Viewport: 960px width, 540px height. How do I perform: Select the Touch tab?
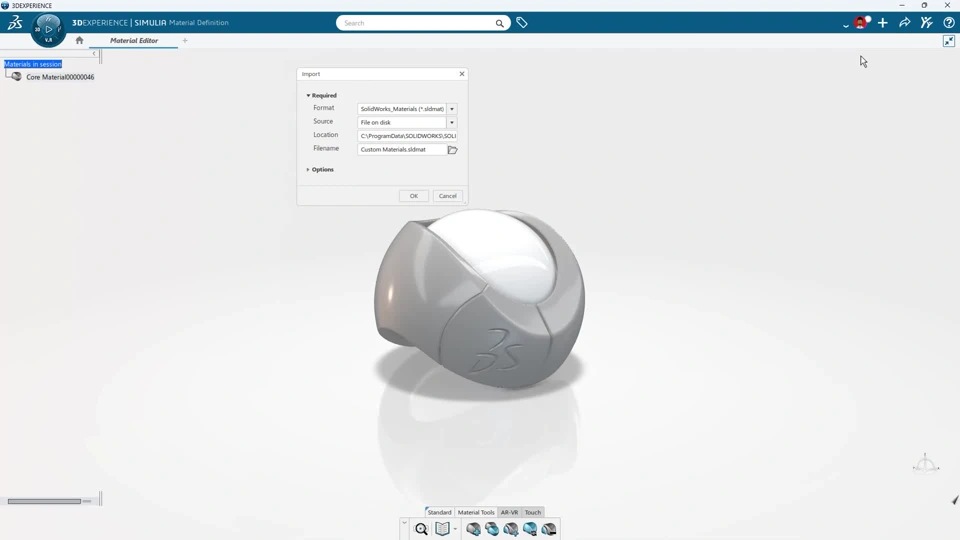point(533,512)
